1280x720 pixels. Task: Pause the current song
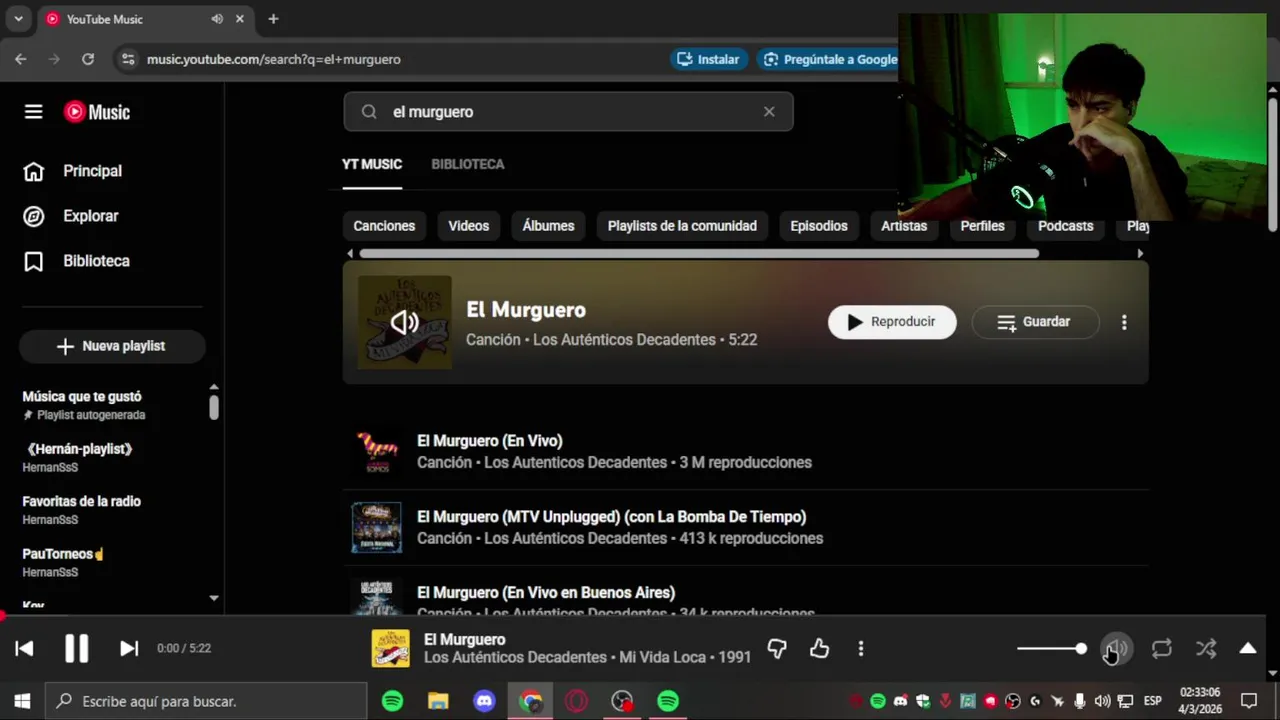click(77, 648)
